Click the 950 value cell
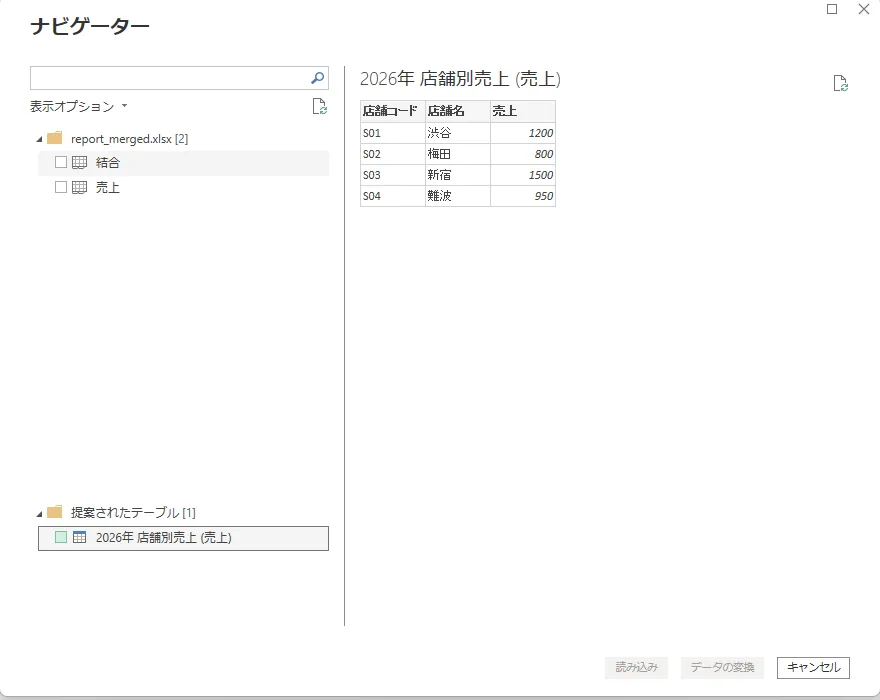This screenshot has height=700, width=880. (523, 196)
